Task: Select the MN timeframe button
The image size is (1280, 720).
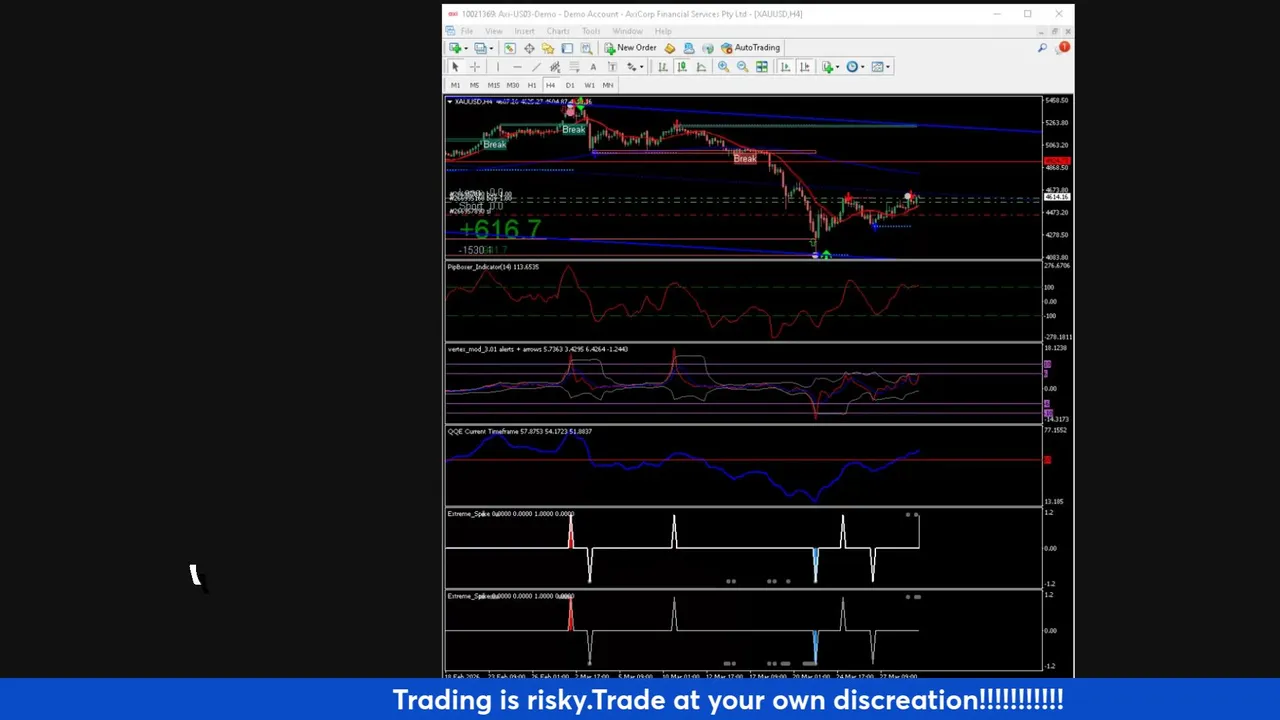Action: pos(608,85)
